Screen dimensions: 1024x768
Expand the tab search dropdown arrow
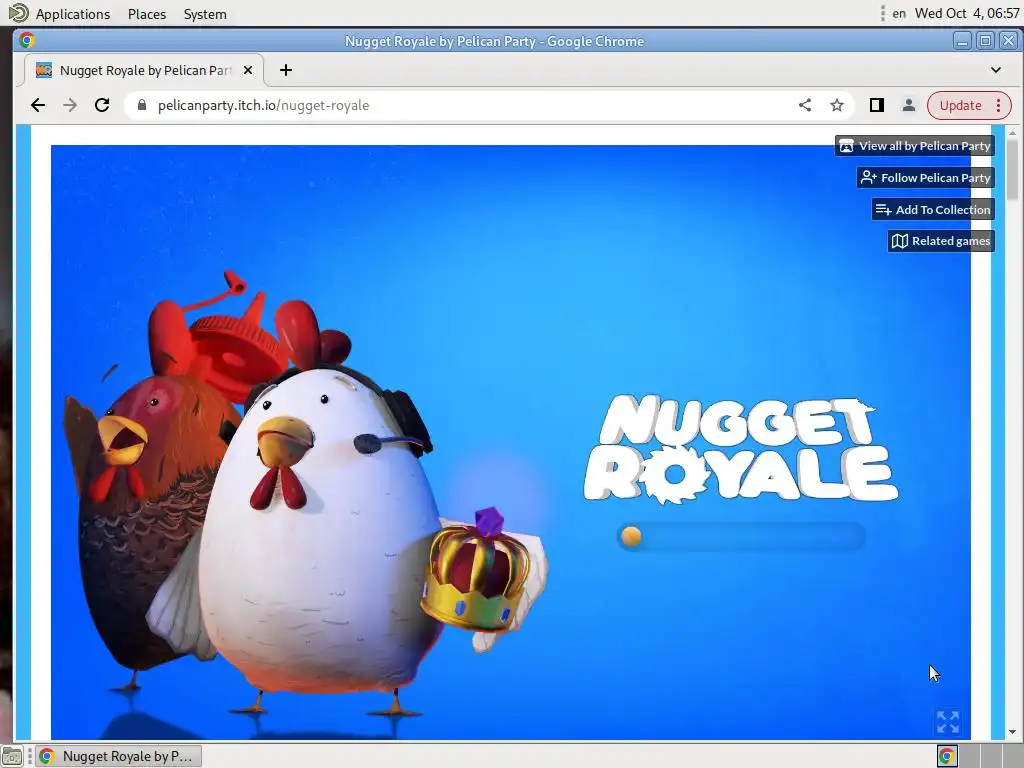[996, 70]
